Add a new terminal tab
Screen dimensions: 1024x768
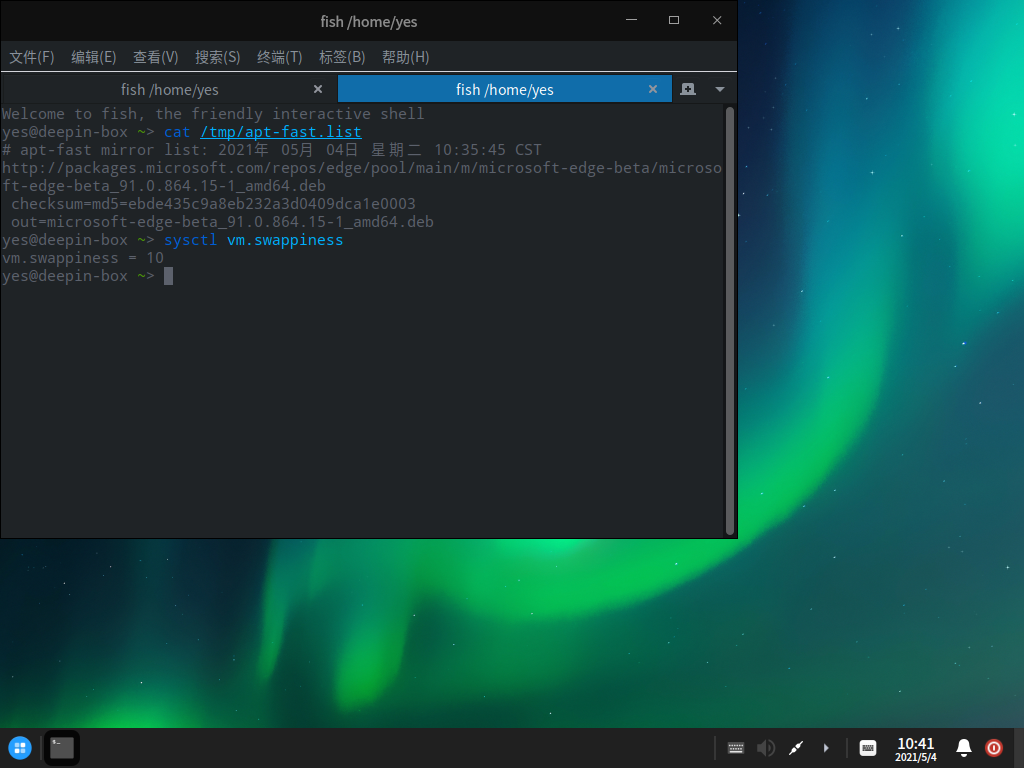click(x=688, y=89)
